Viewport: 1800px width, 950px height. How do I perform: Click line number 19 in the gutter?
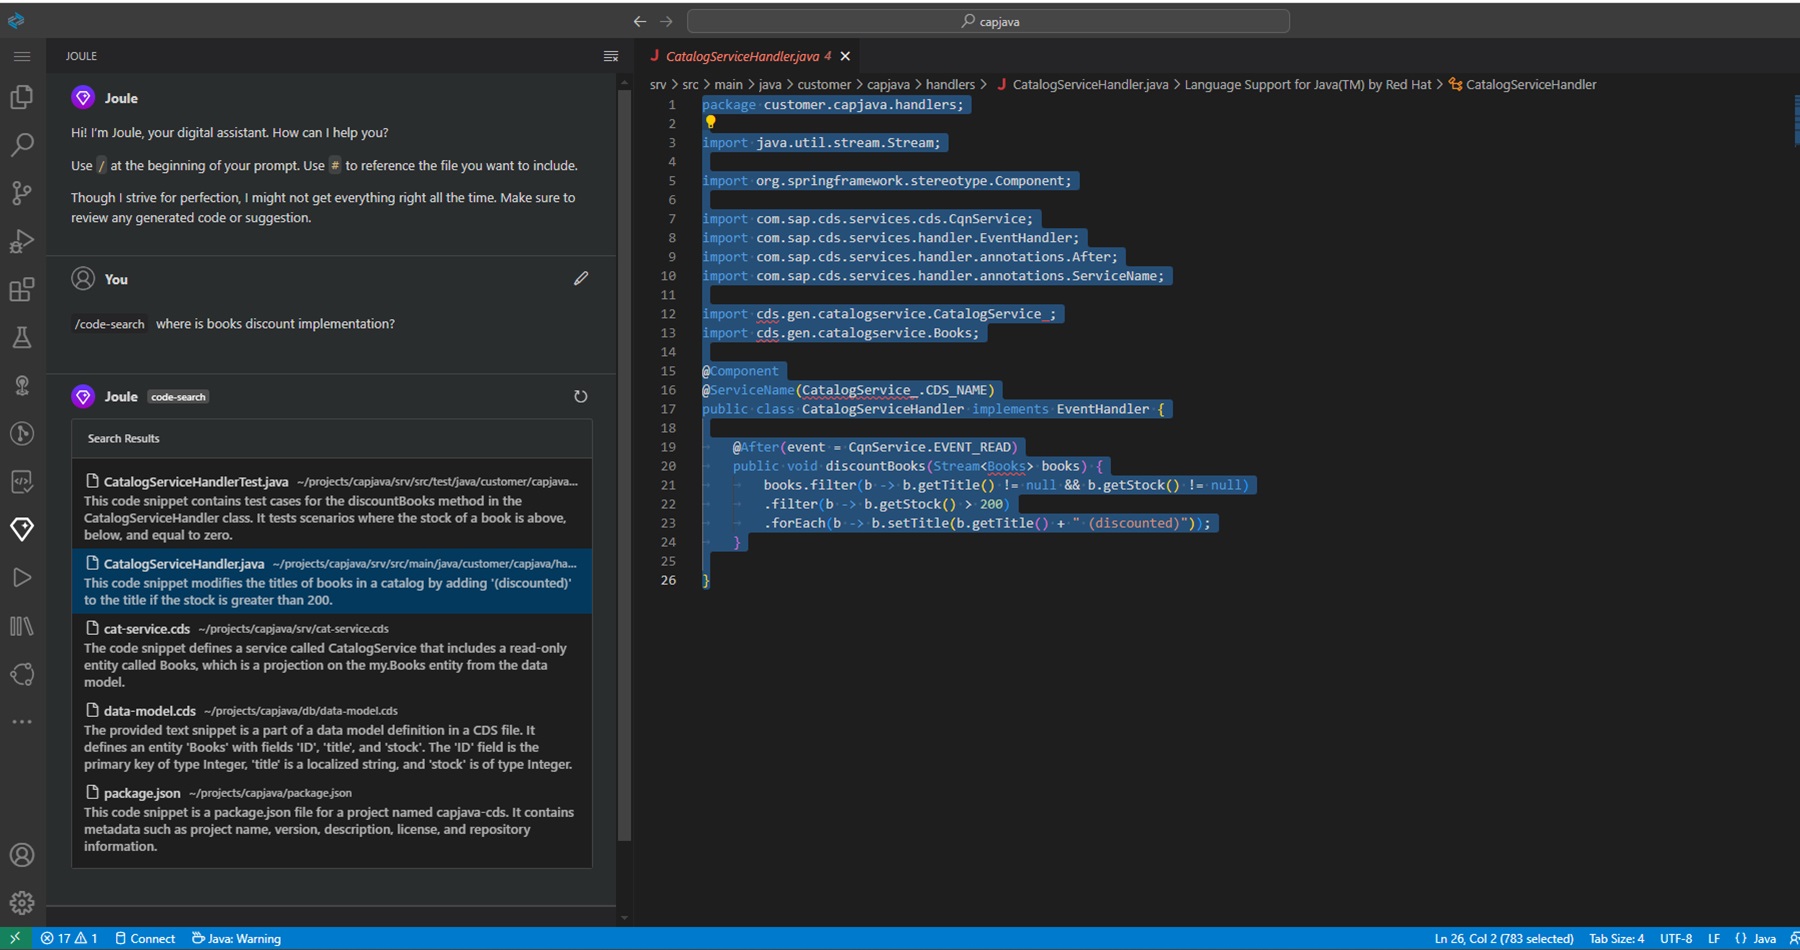pos(668,447)
